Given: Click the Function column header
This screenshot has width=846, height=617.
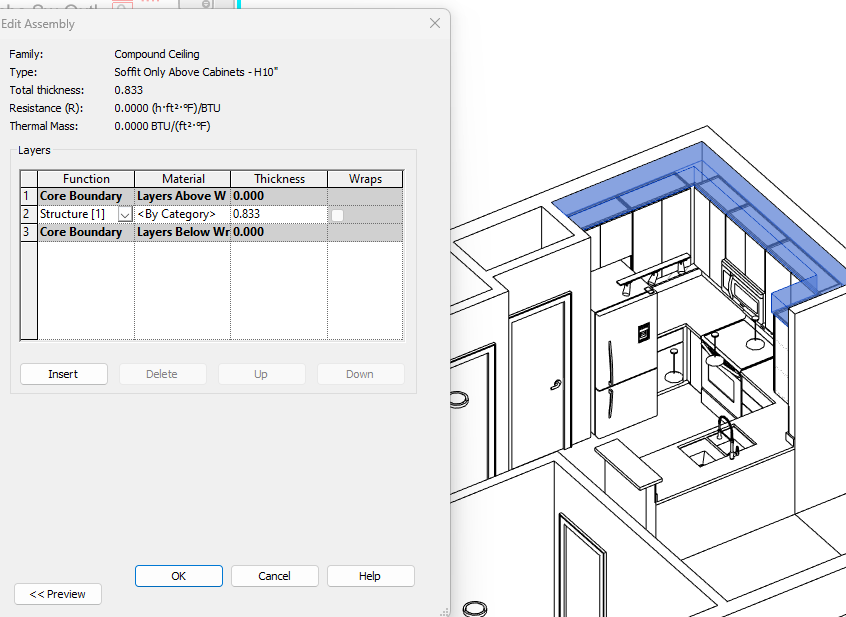Looking at the screenshot, I should click(86, 178).
